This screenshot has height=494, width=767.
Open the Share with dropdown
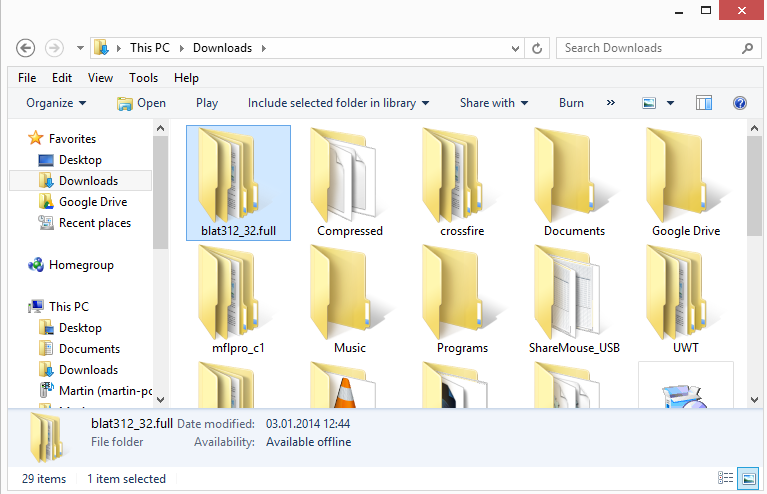click(494, 103)
